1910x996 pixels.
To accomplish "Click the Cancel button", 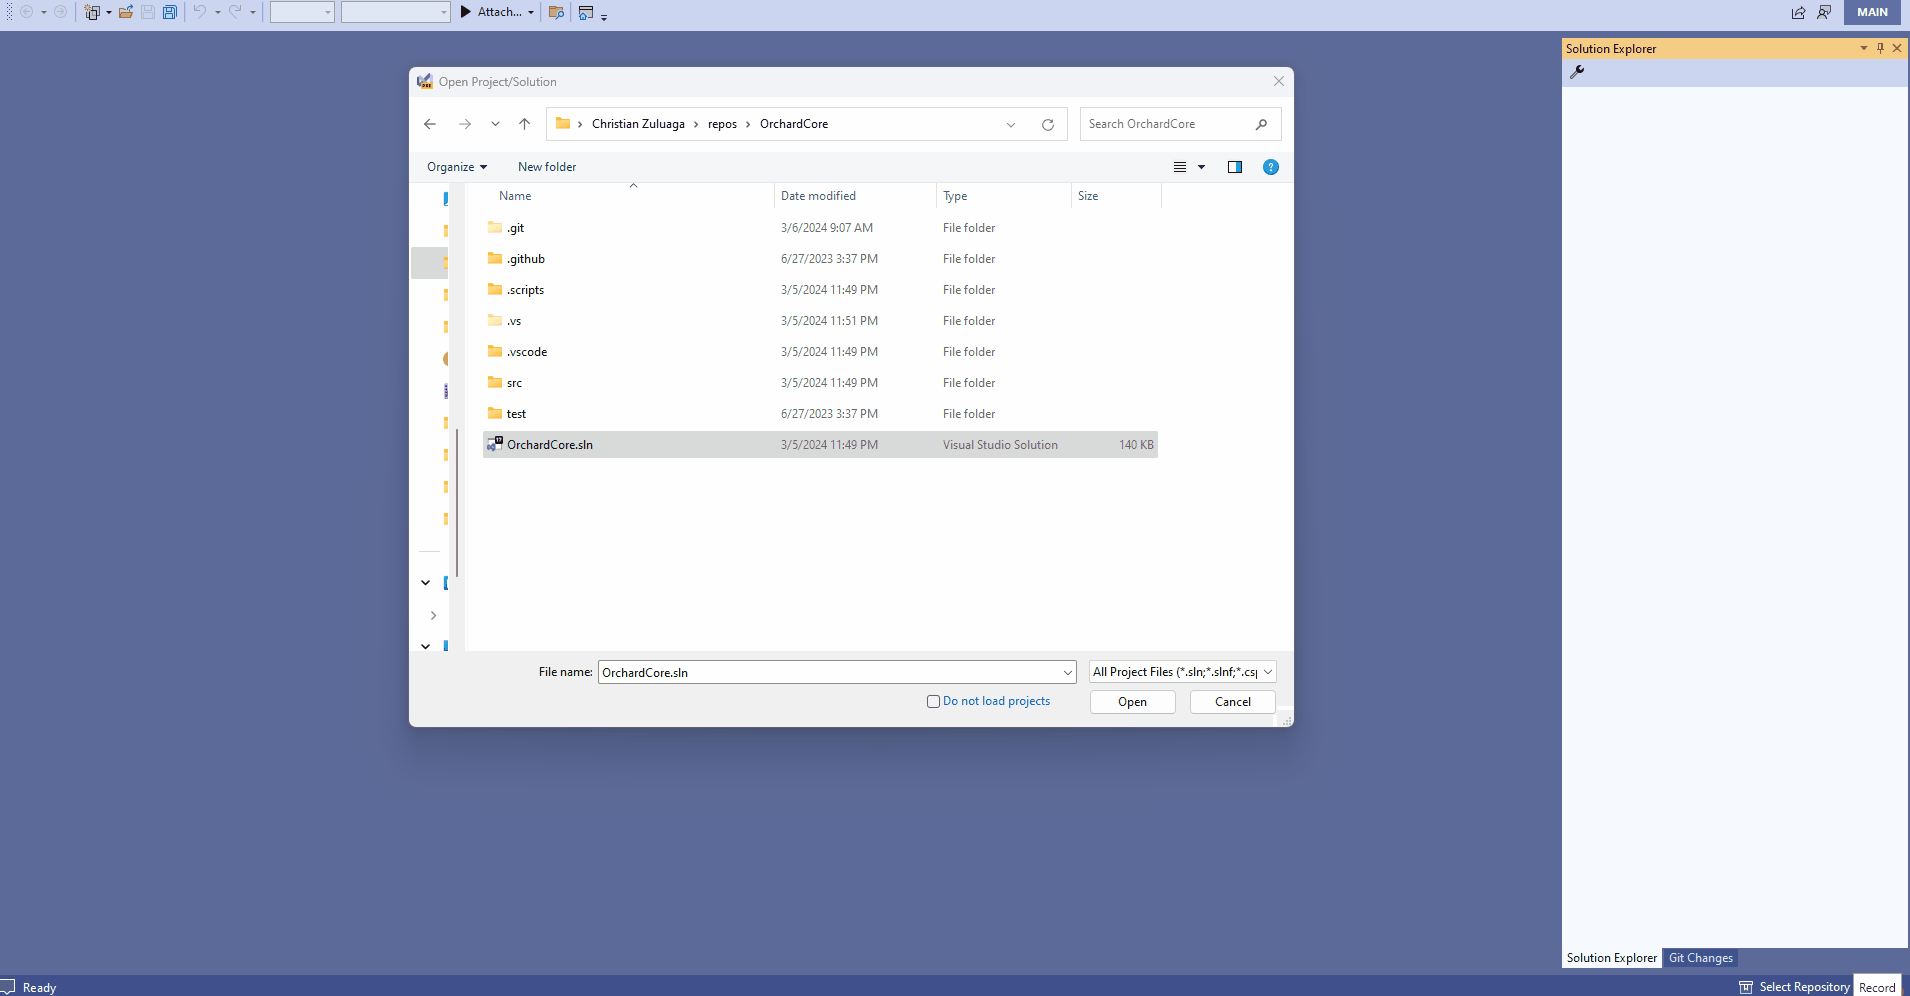I will (x=1233, y=702).
